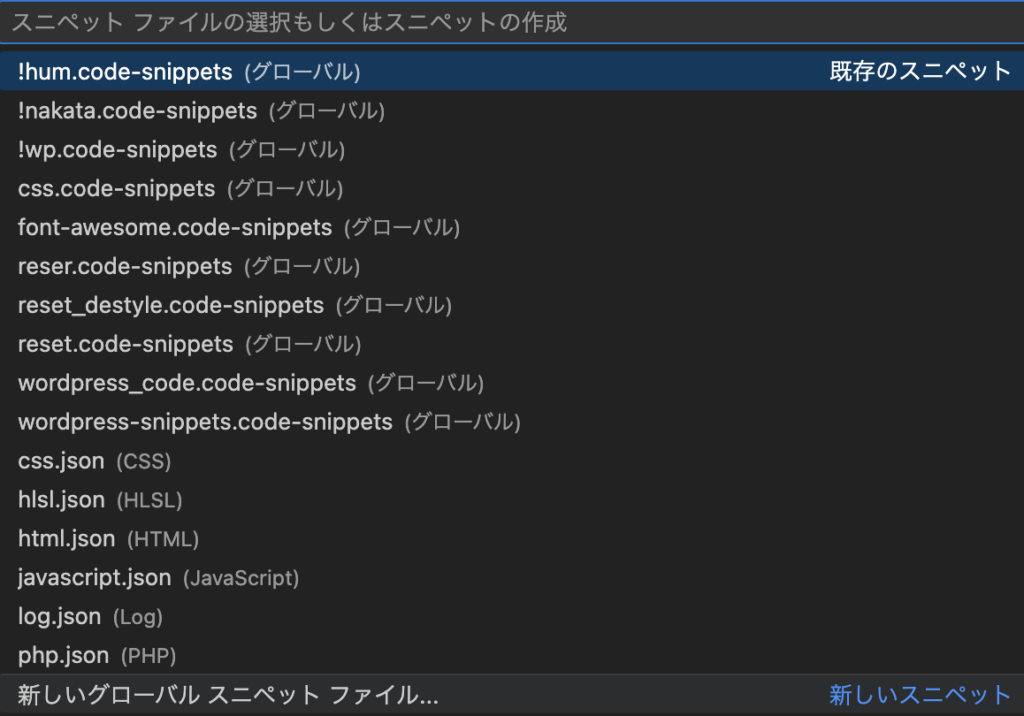Image resolution: width=1024 pixels, height=716 pixels.
Task: Select log.json Log snippet file
Action: pyautogui.click(x=59, y=617)
